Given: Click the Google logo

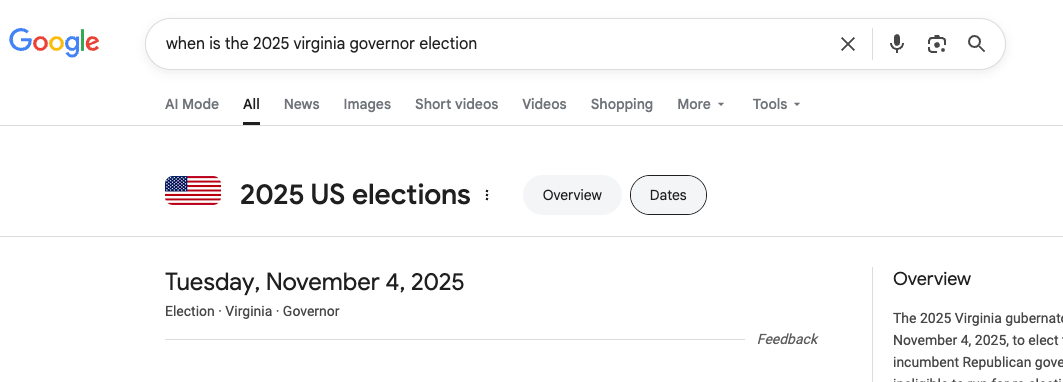Looking at the screenshot, I should pyautogui.click(x=54, y=43).
